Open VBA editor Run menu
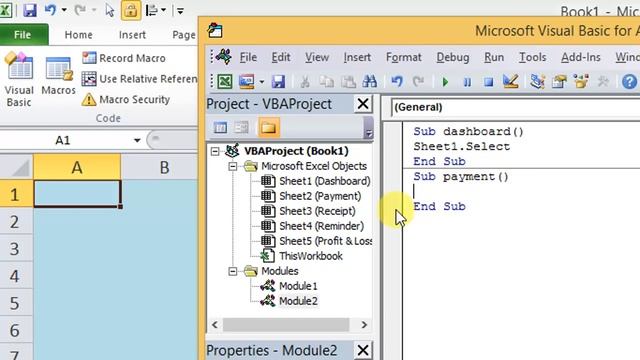 click(494, 58)
